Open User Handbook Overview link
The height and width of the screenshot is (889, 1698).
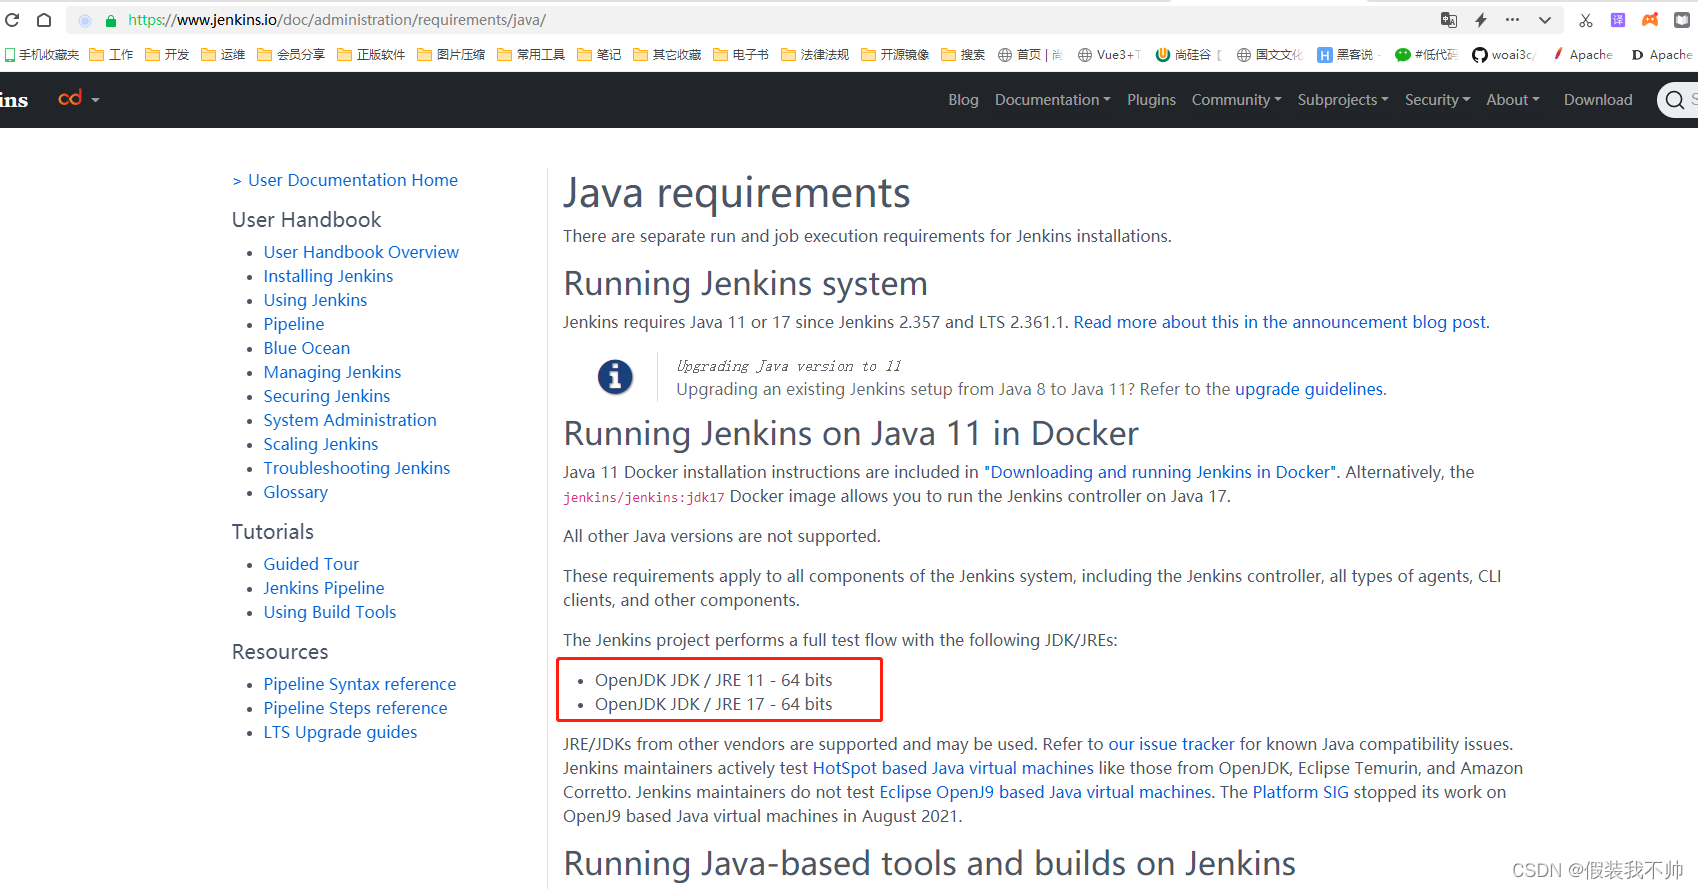(x=361, y=252)
